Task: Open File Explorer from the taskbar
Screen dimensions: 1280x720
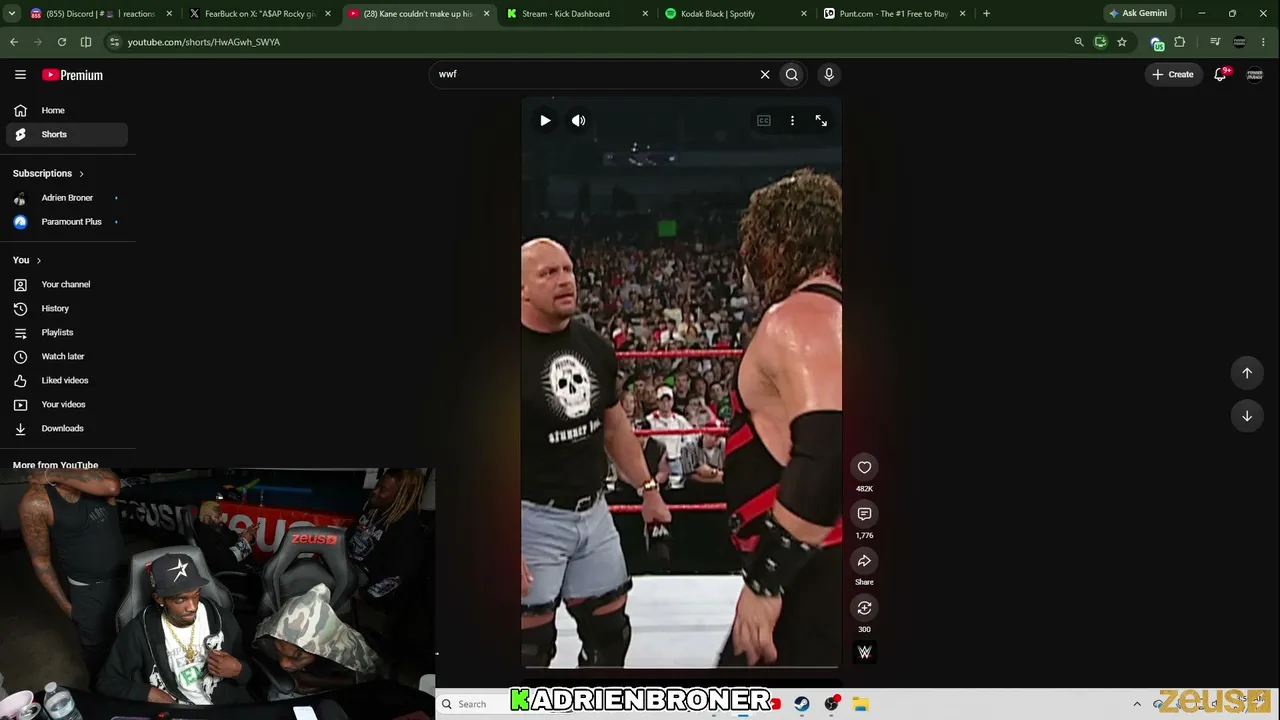Action: (860, 704)
